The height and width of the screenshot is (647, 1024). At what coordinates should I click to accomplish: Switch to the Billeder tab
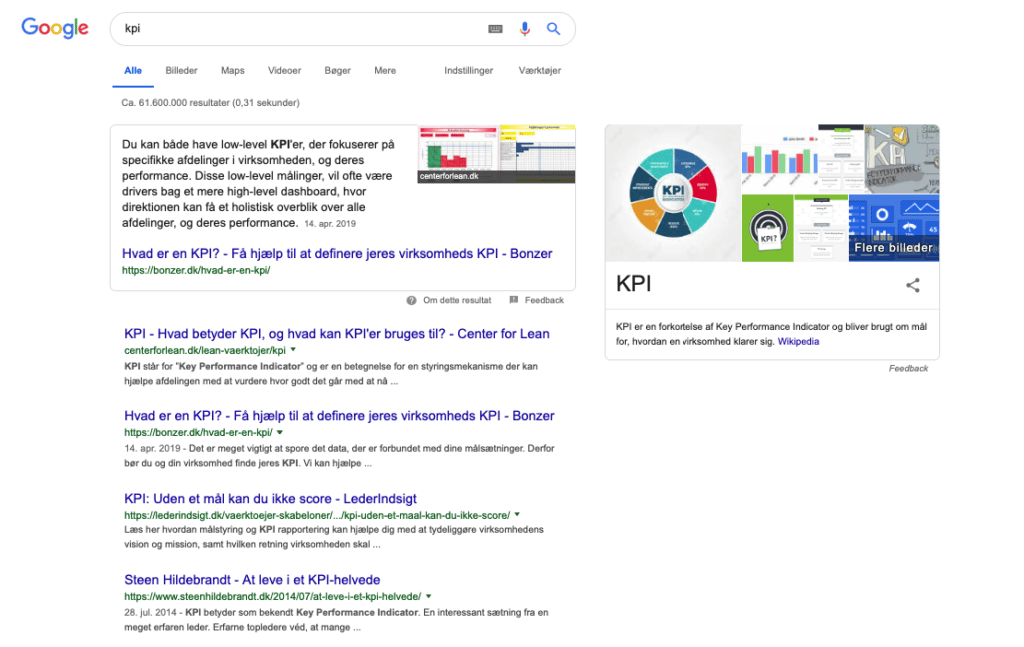181,71
